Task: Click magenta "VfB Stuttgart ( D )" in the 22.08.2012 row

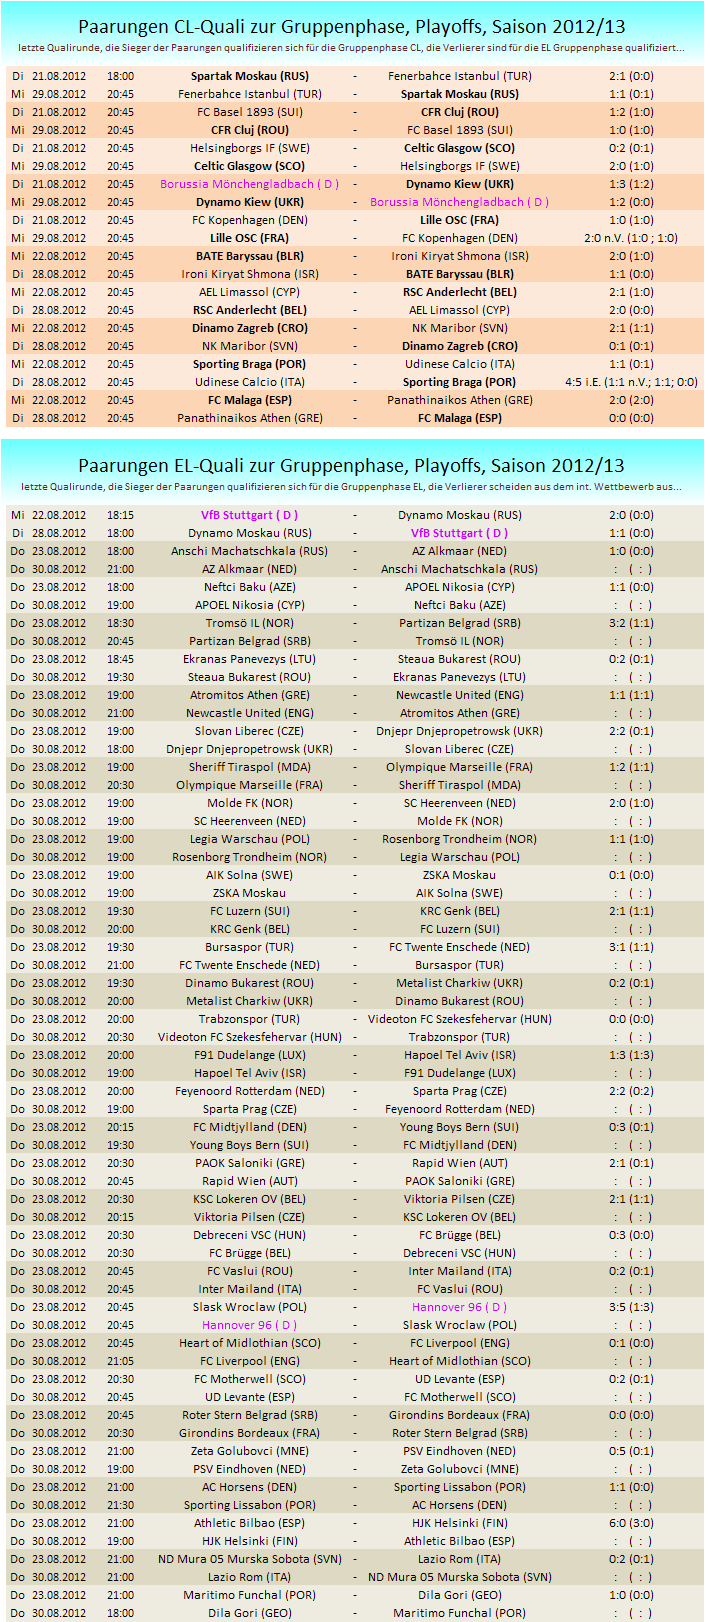Action: pyautogui.click(x=250, y=515)
